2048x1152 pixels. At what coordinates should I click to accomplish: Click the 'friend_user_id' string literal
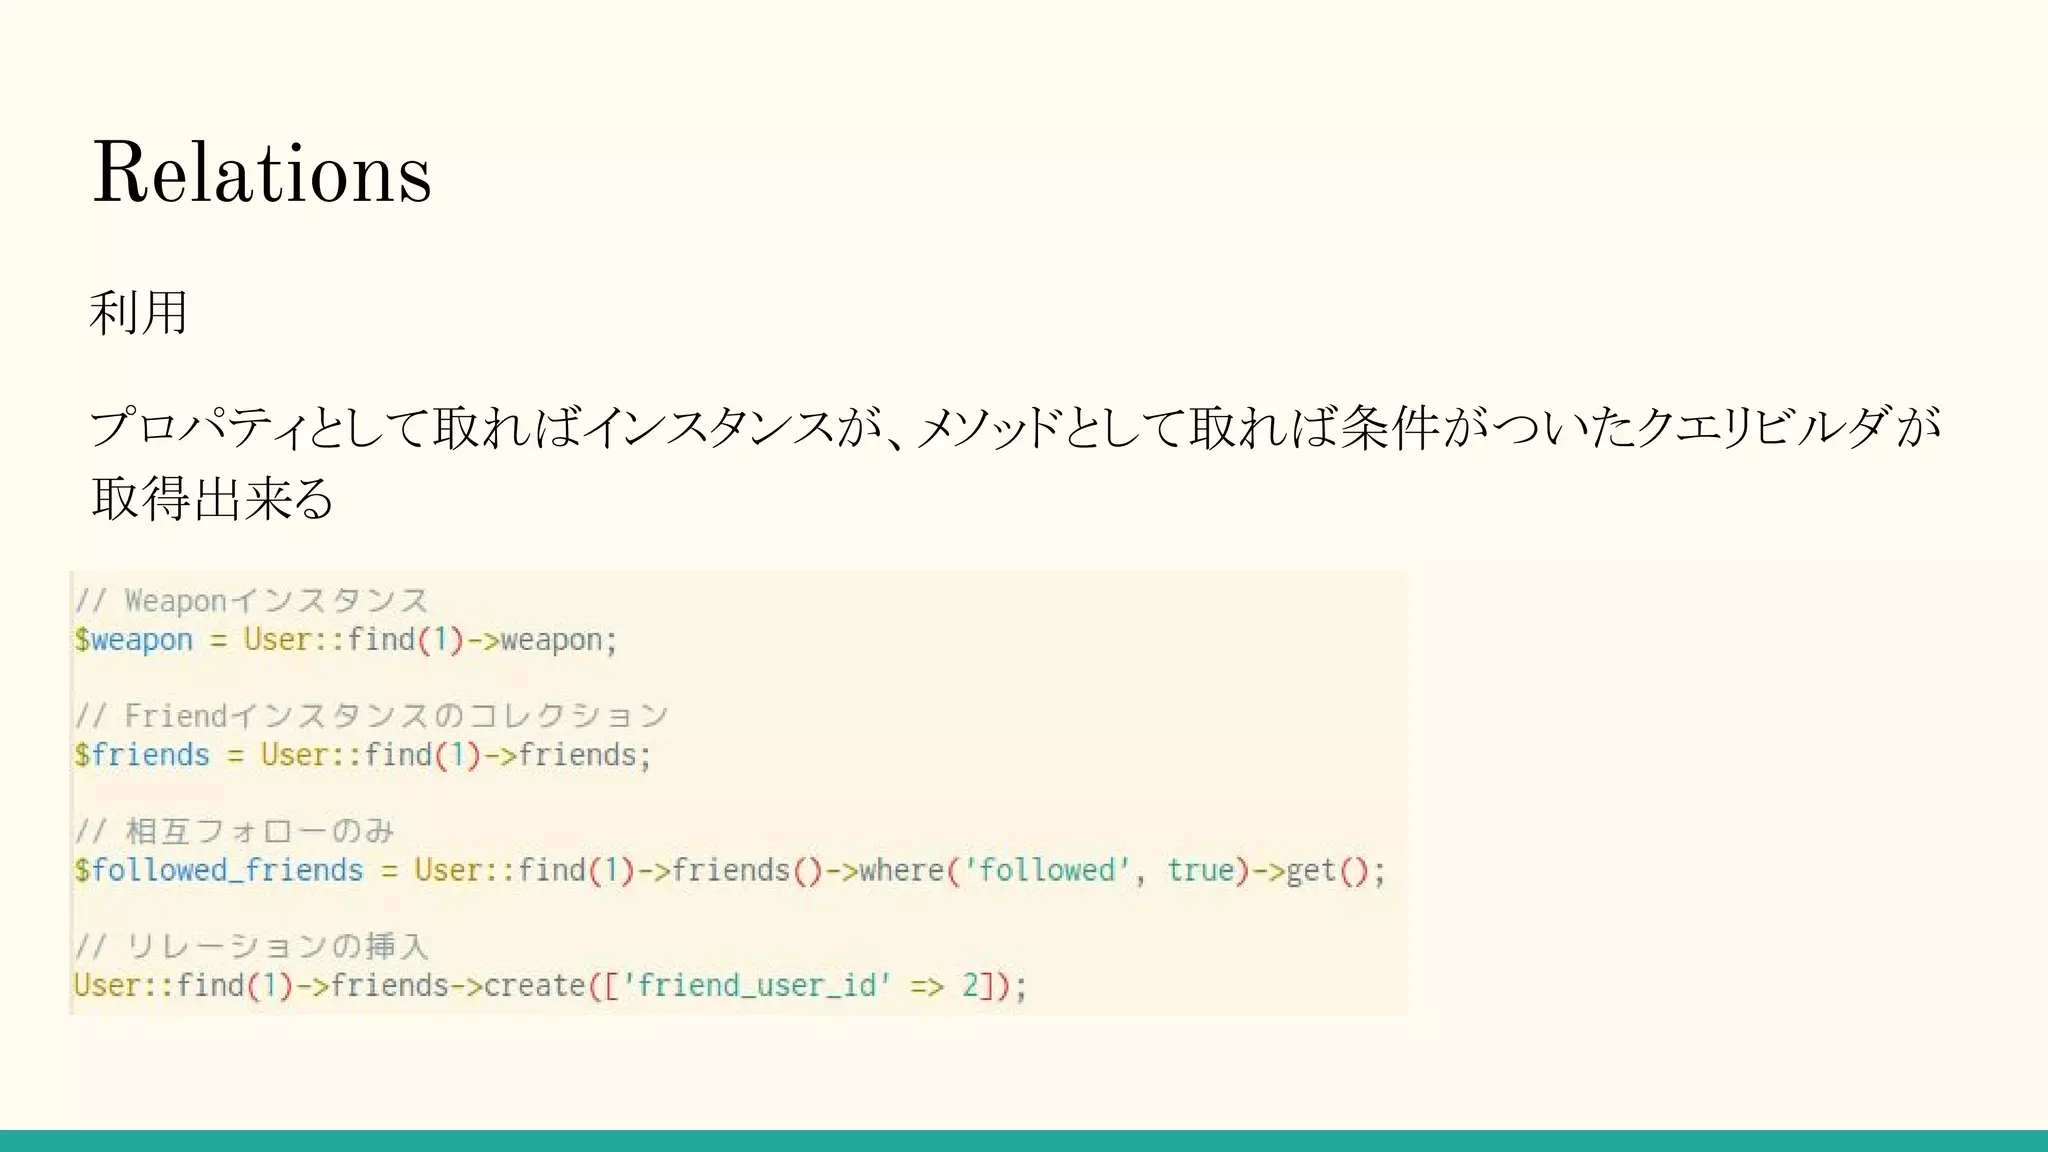757,986
